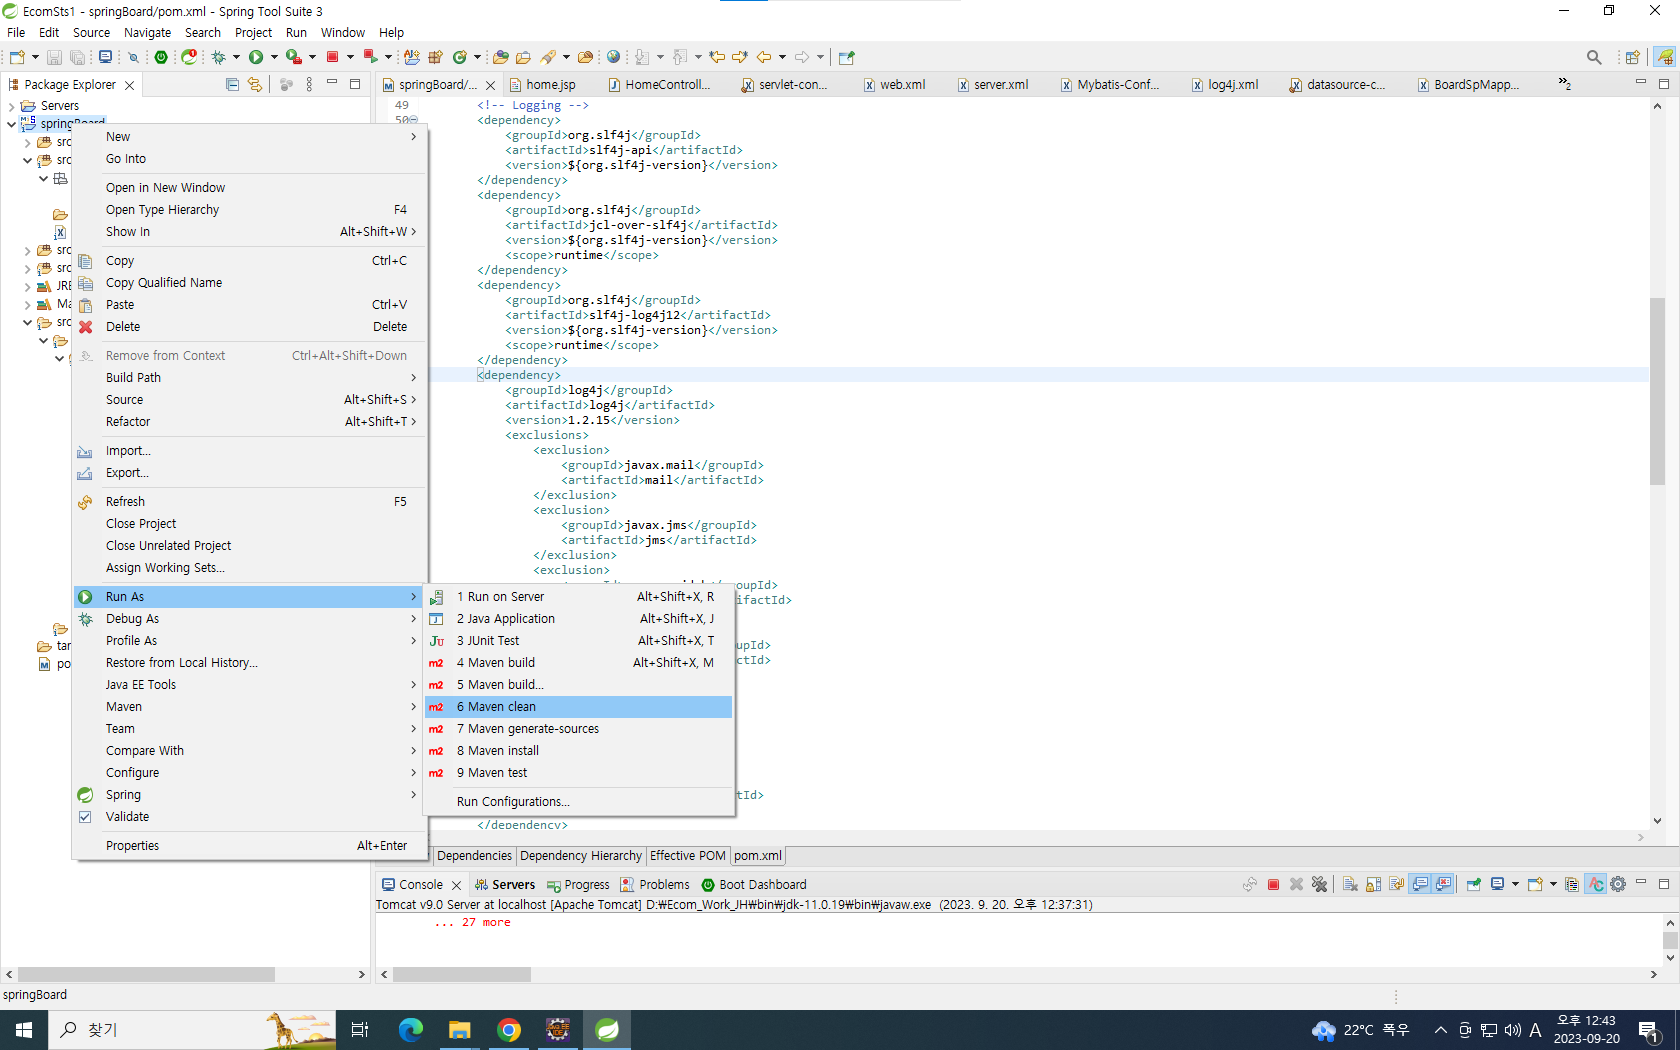Click the green Boot Dashboard power icon

pyautogui.click(x=161, y=57)
